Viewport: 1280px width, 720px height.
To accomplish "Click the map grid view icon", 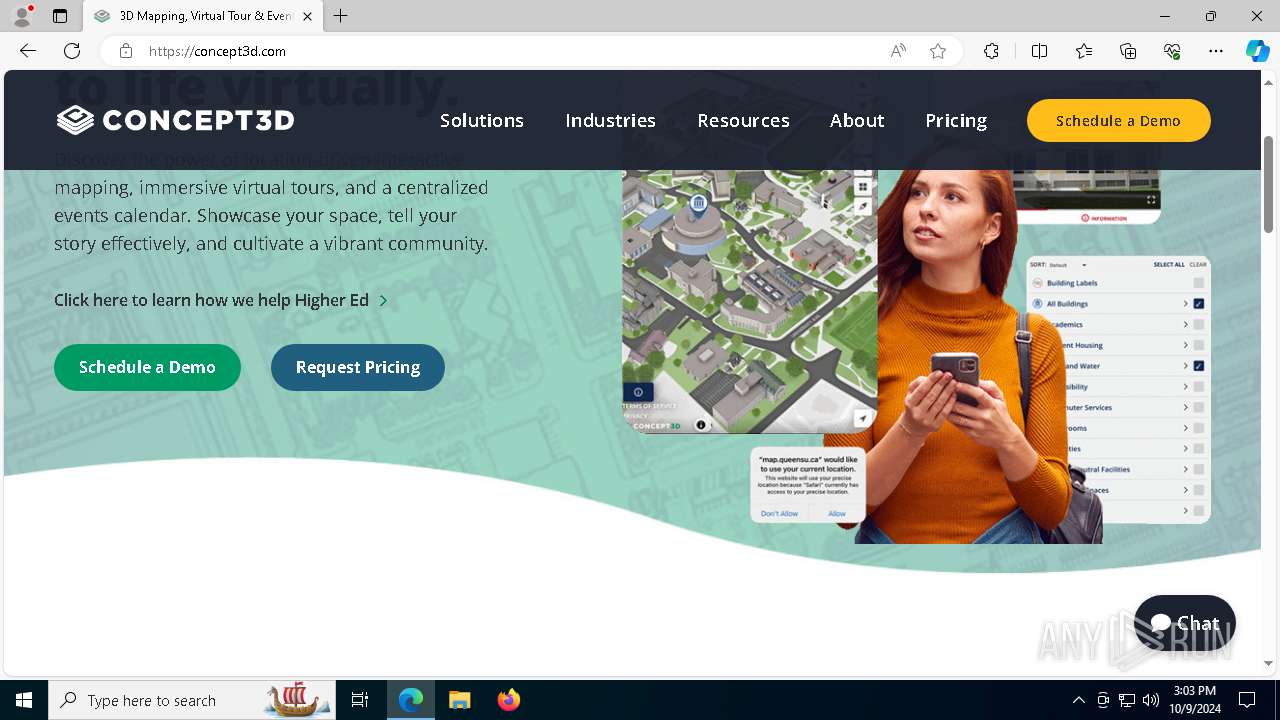I will point(862,187).
